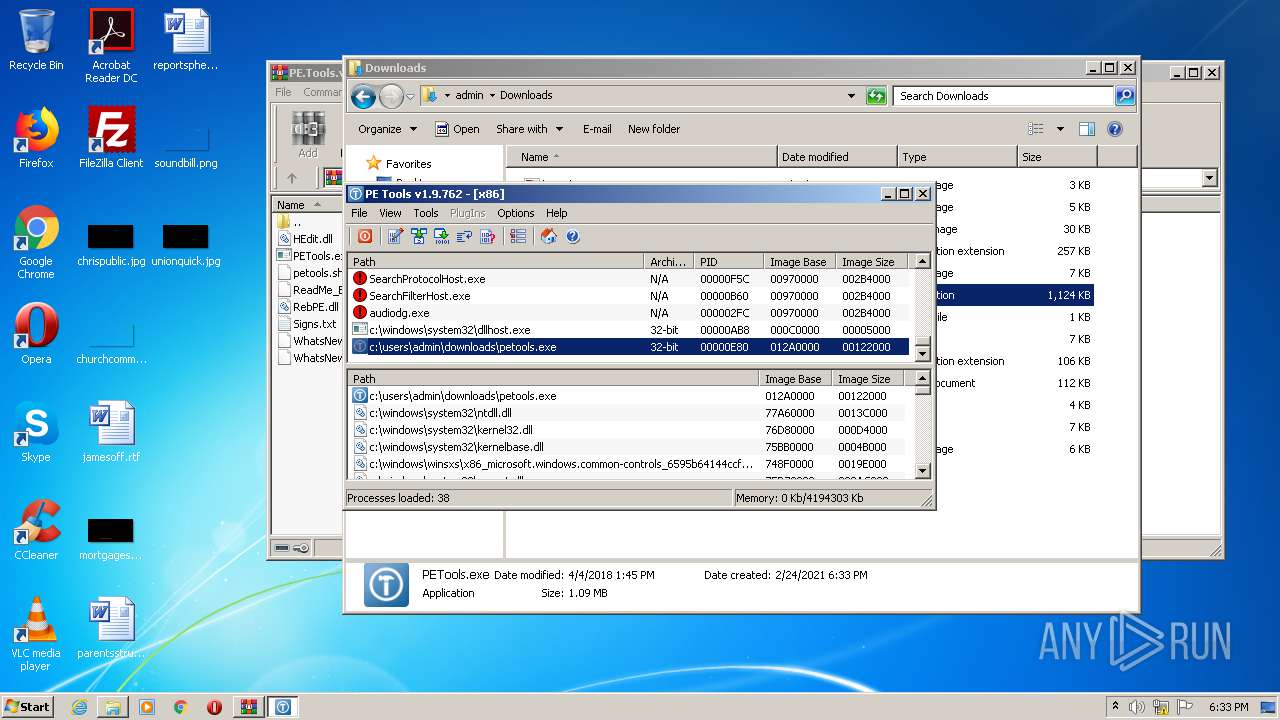Click the PE Tools button in the taskbar
The height and width of the screenshot is (720, 1280).
coord(283,707)
